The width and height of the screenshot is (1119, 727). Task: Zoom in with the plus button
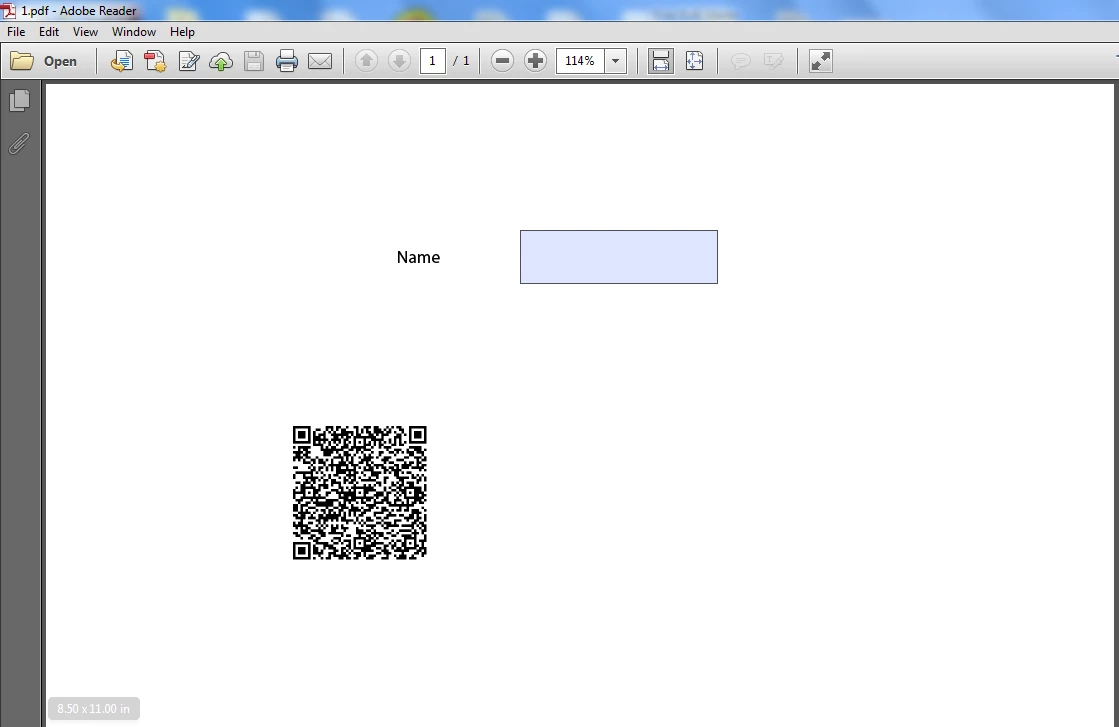(x=535, y=61)
